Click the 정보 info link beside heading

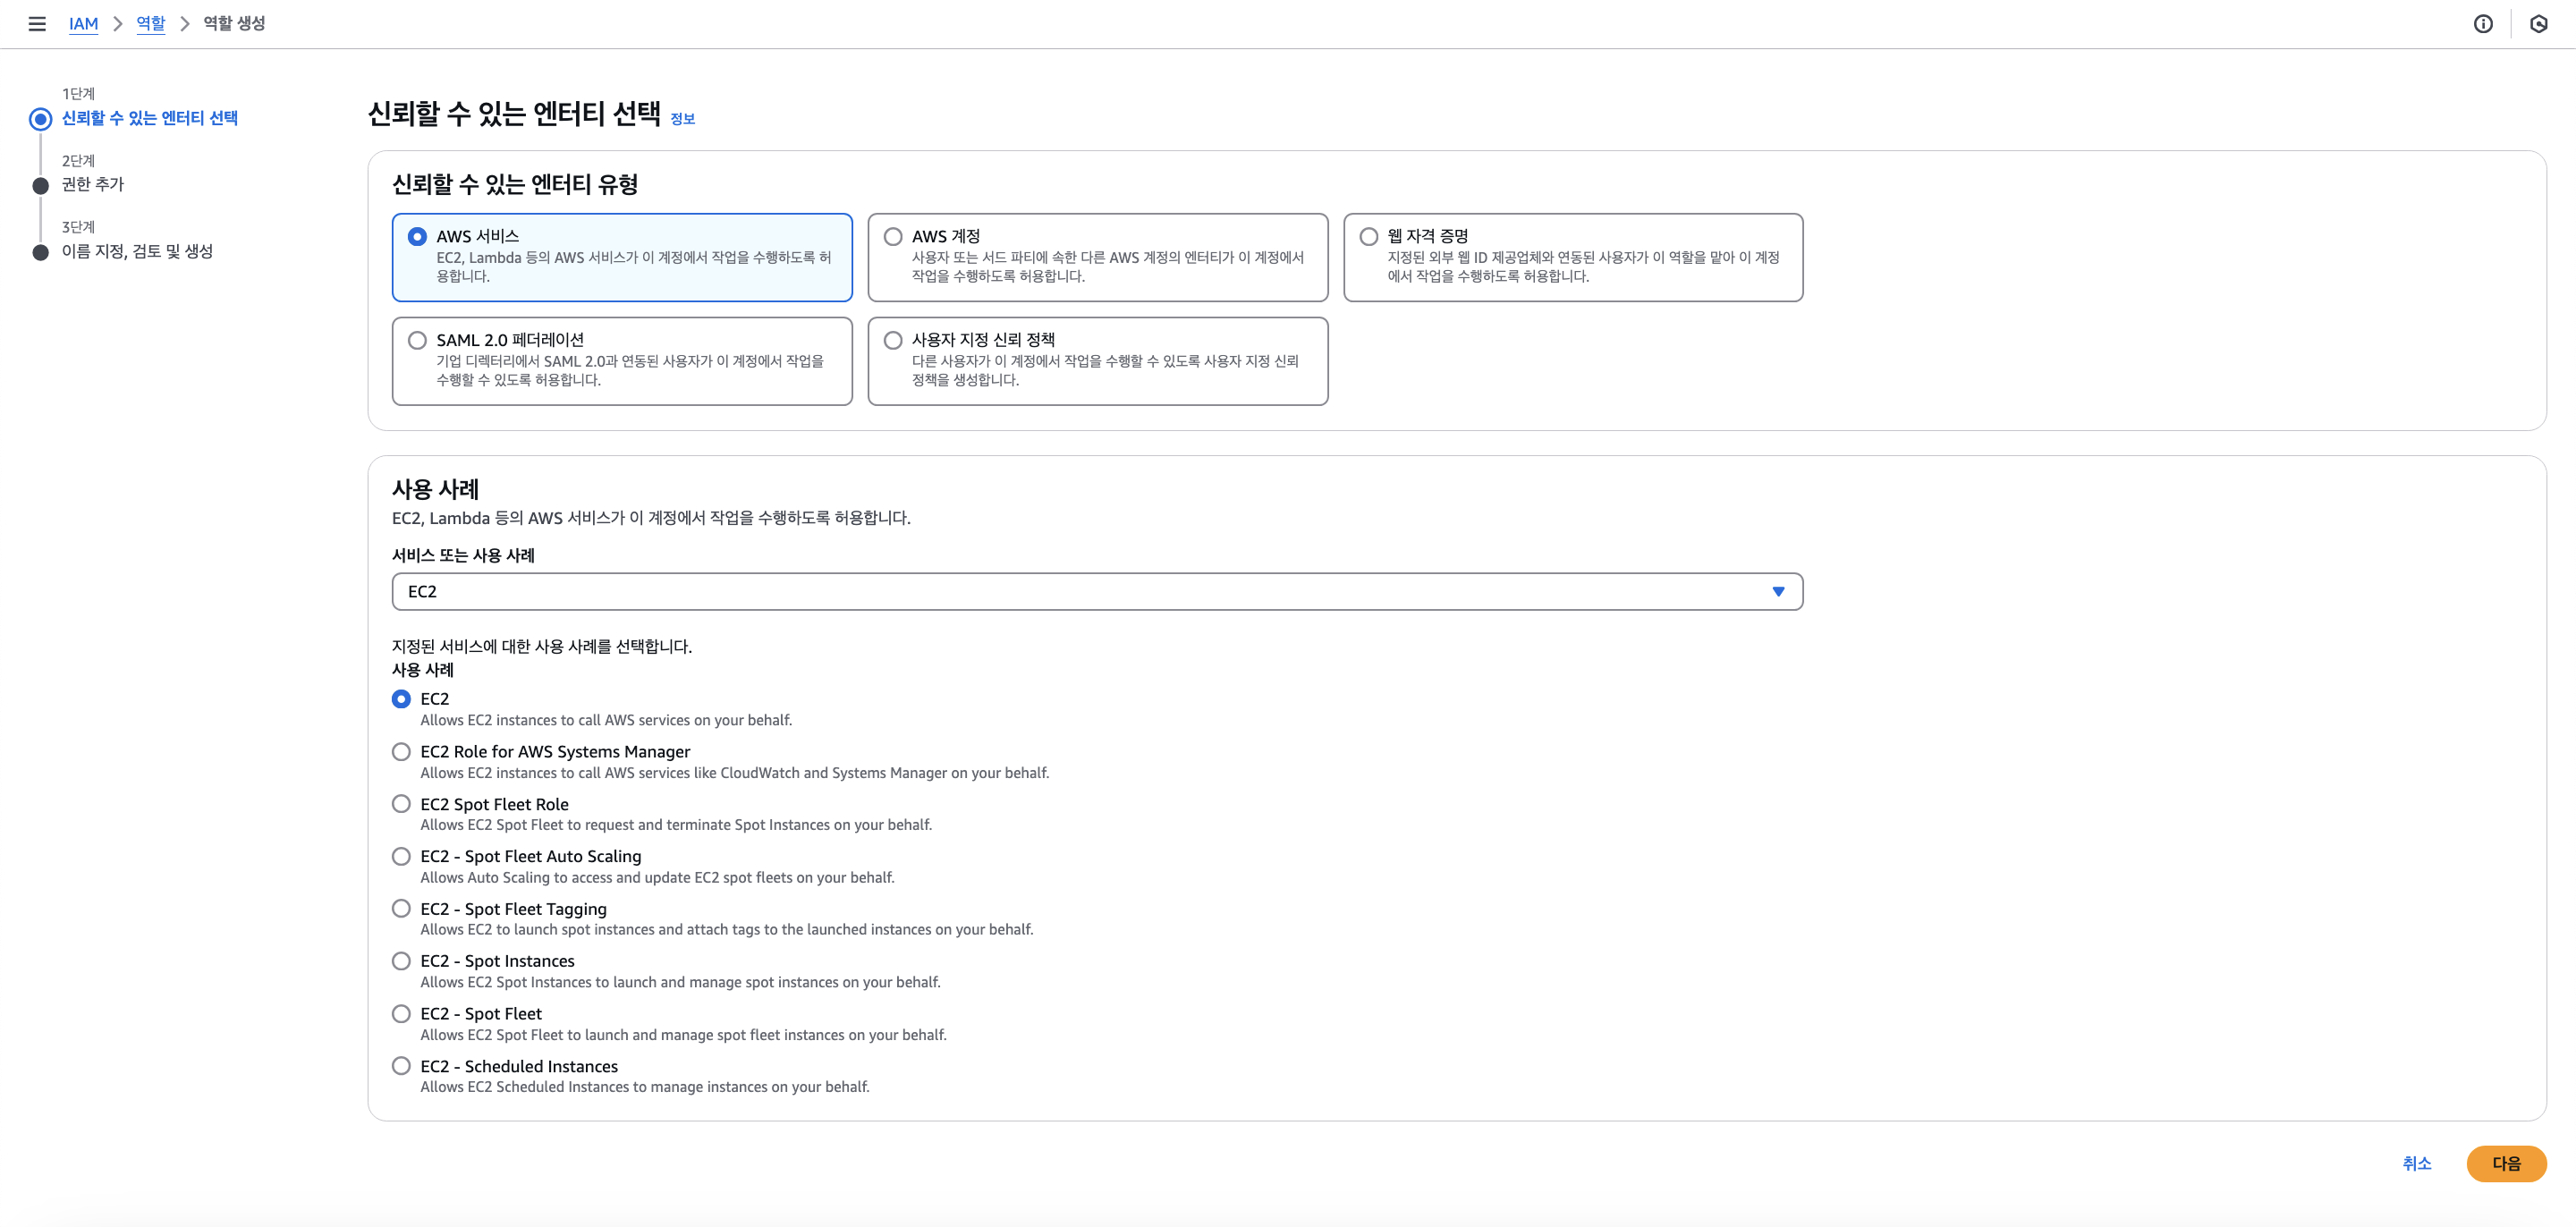[682, 119]
